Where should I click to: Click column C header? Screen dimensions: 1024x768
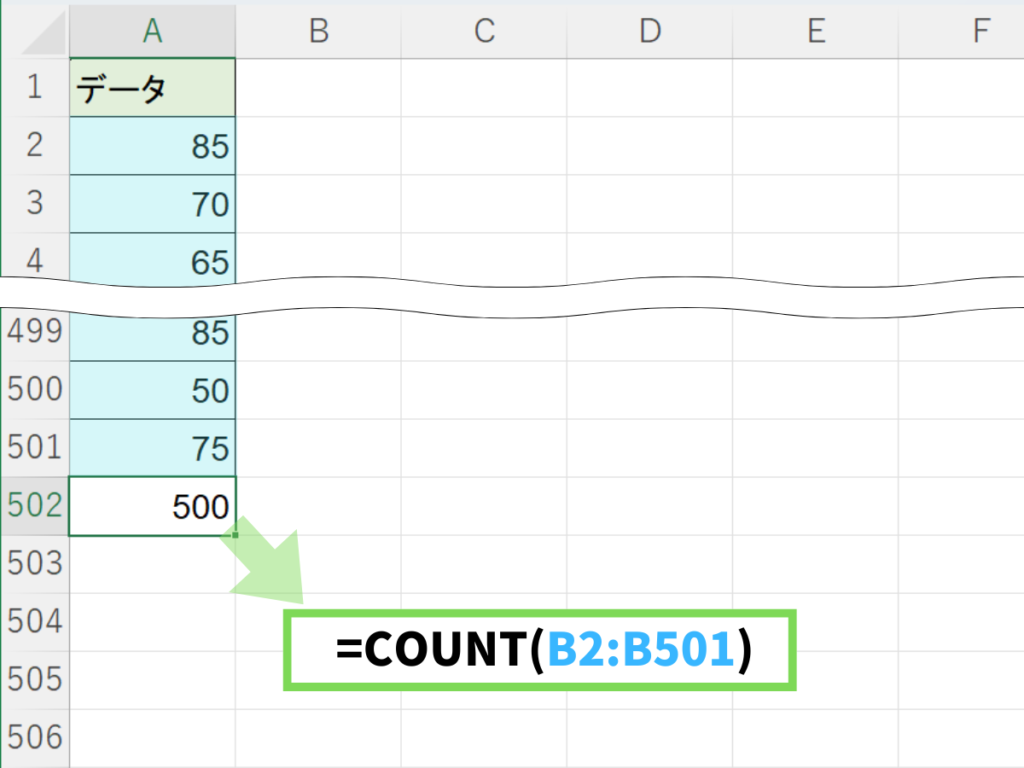click(x=484, y=32)
